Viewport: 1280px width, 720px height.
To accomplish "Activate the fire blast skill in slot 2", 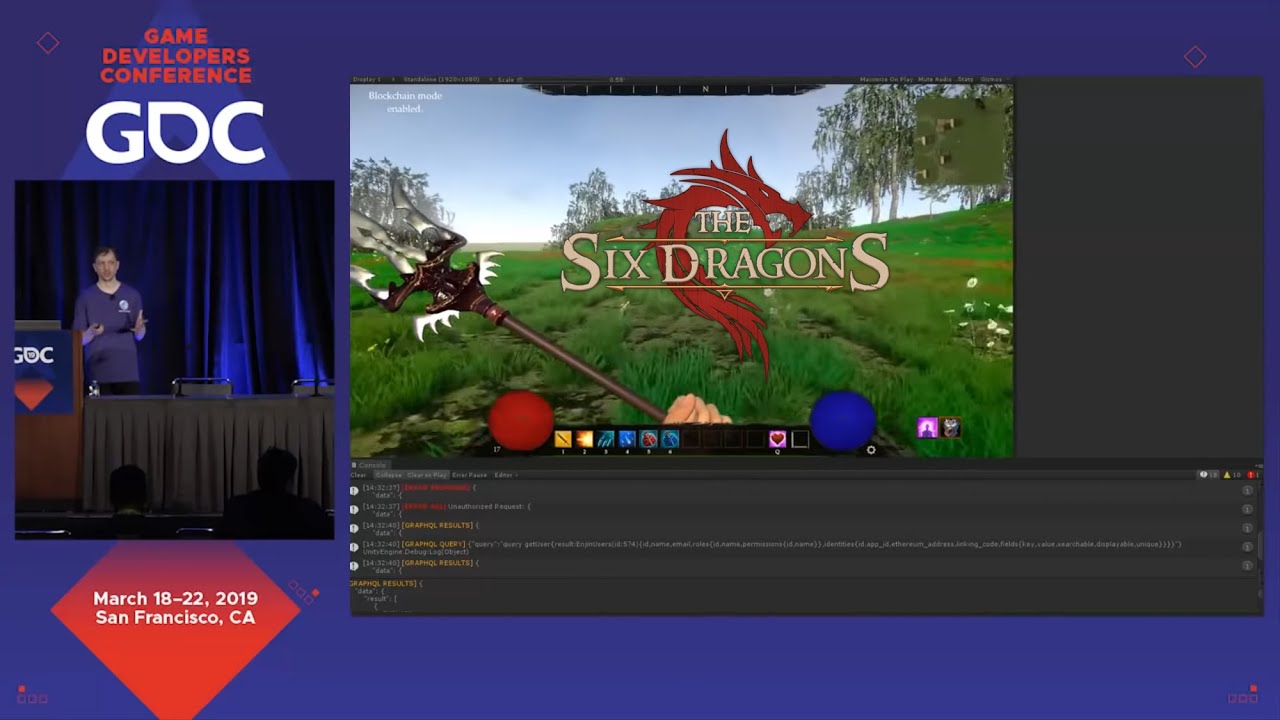I will coord(584,439).
